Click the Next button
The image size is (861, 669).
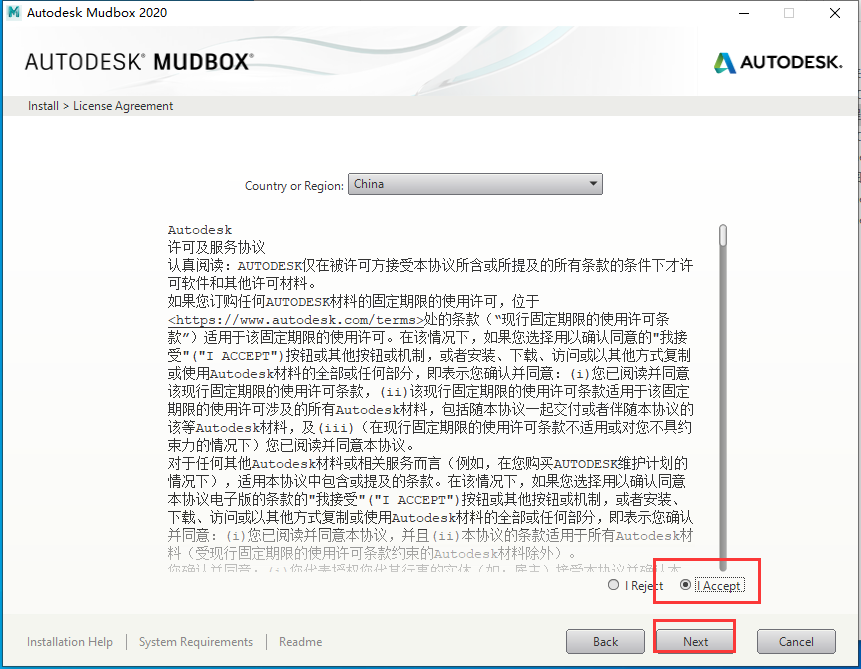tap(695, 642)
